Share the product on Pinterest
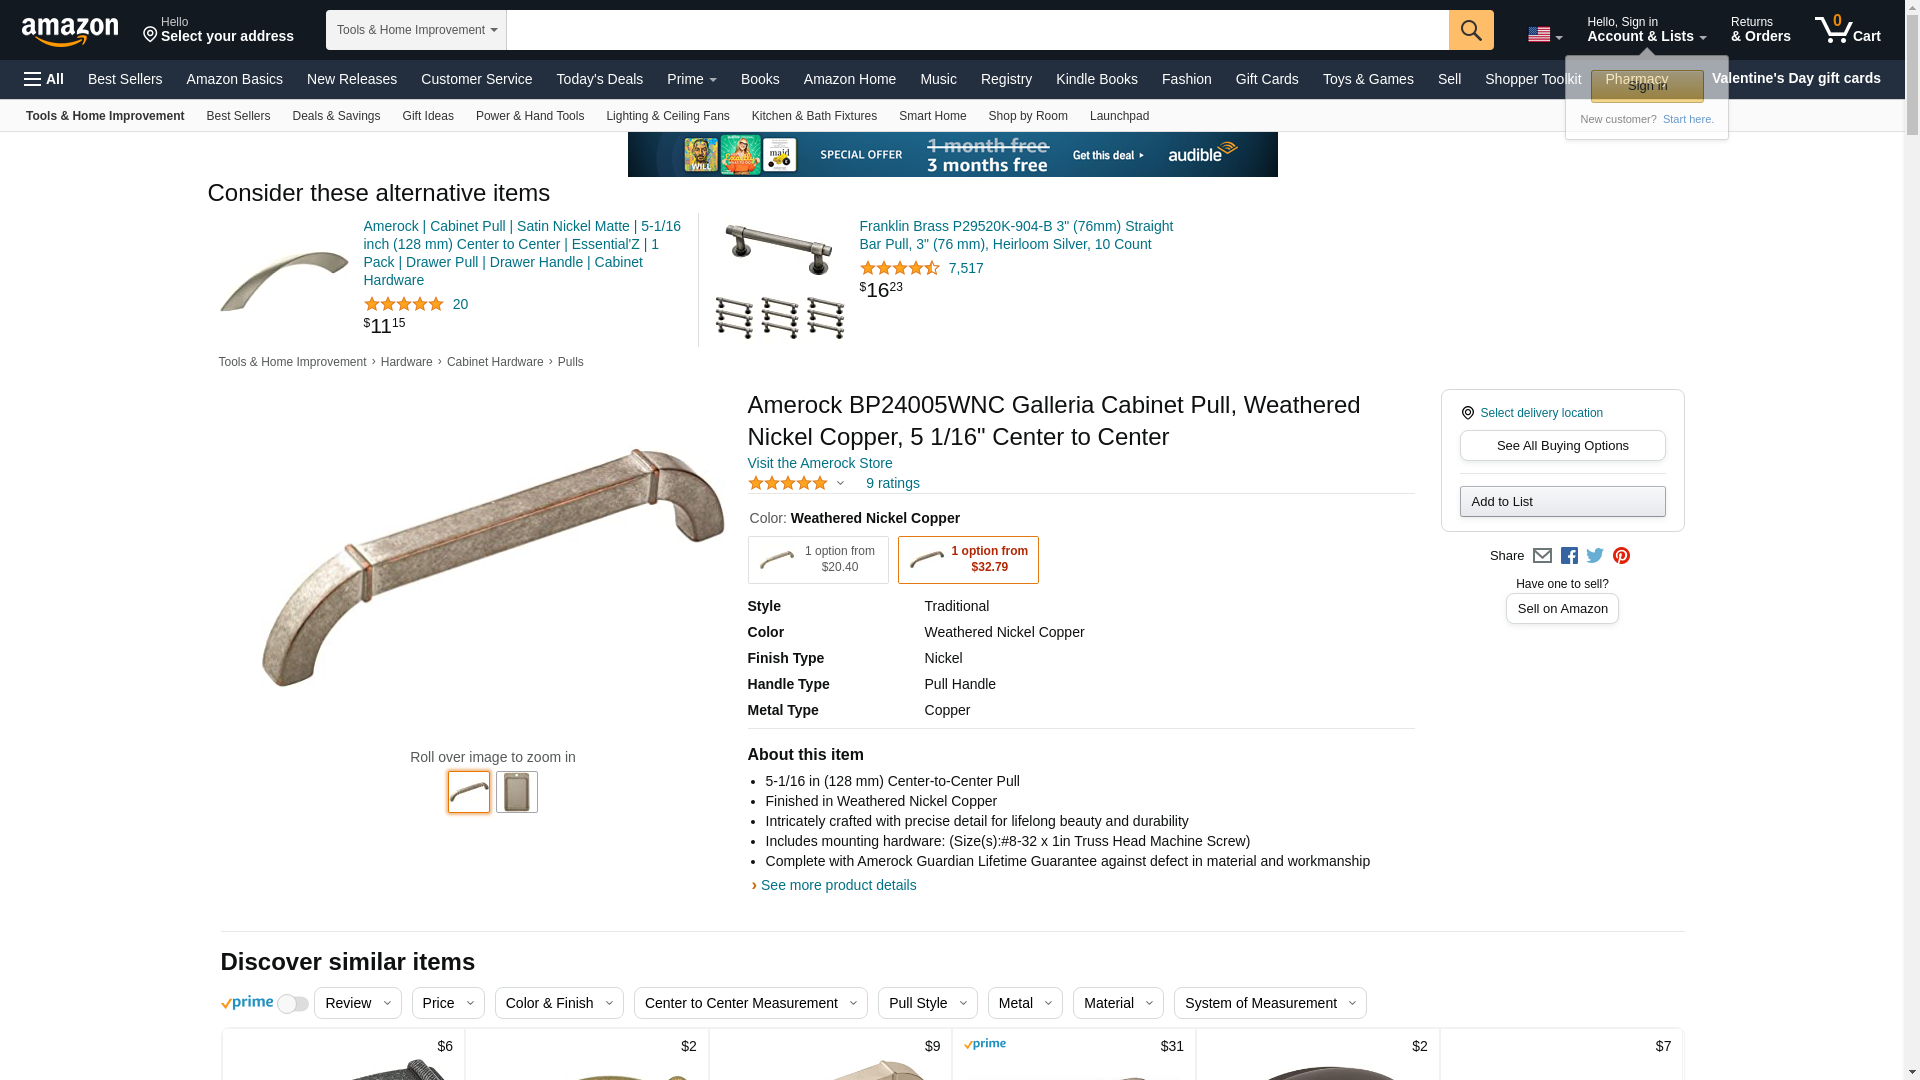Image resolution: width=1920 pixels, height=1080 pixels. pyautogui.click(x=1621, y=556)
